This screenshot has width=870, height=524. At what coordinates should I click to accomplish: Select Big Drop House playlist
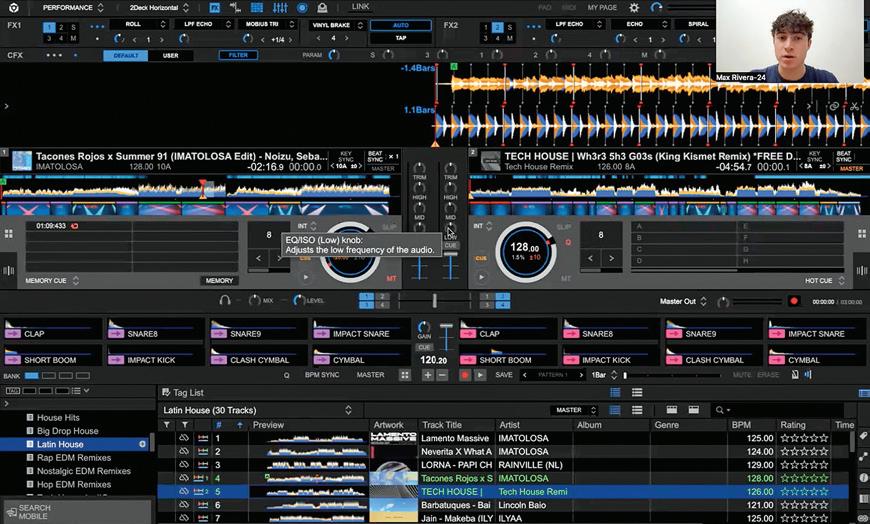(x=68, y=431)
